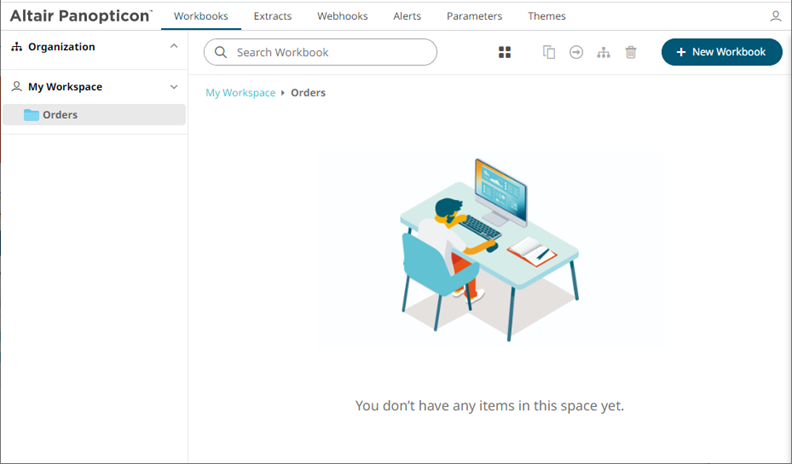Open the Webhooks tab
792x464 pixels.
tap(342, 16)
